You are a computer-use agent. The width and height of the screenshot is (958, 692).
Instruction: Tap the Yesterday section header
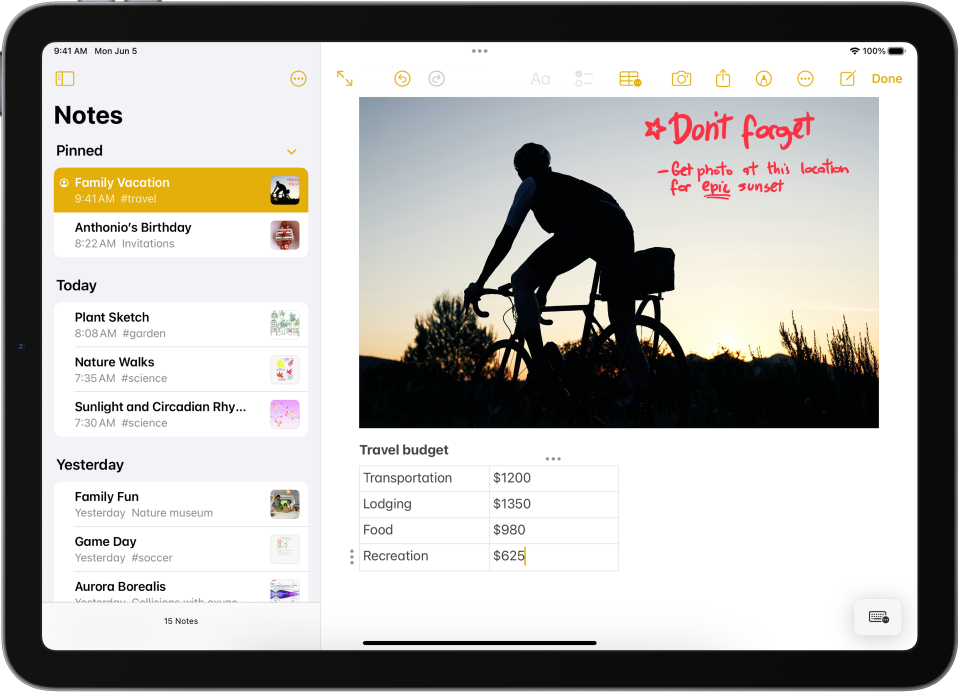tap(90, 465)
